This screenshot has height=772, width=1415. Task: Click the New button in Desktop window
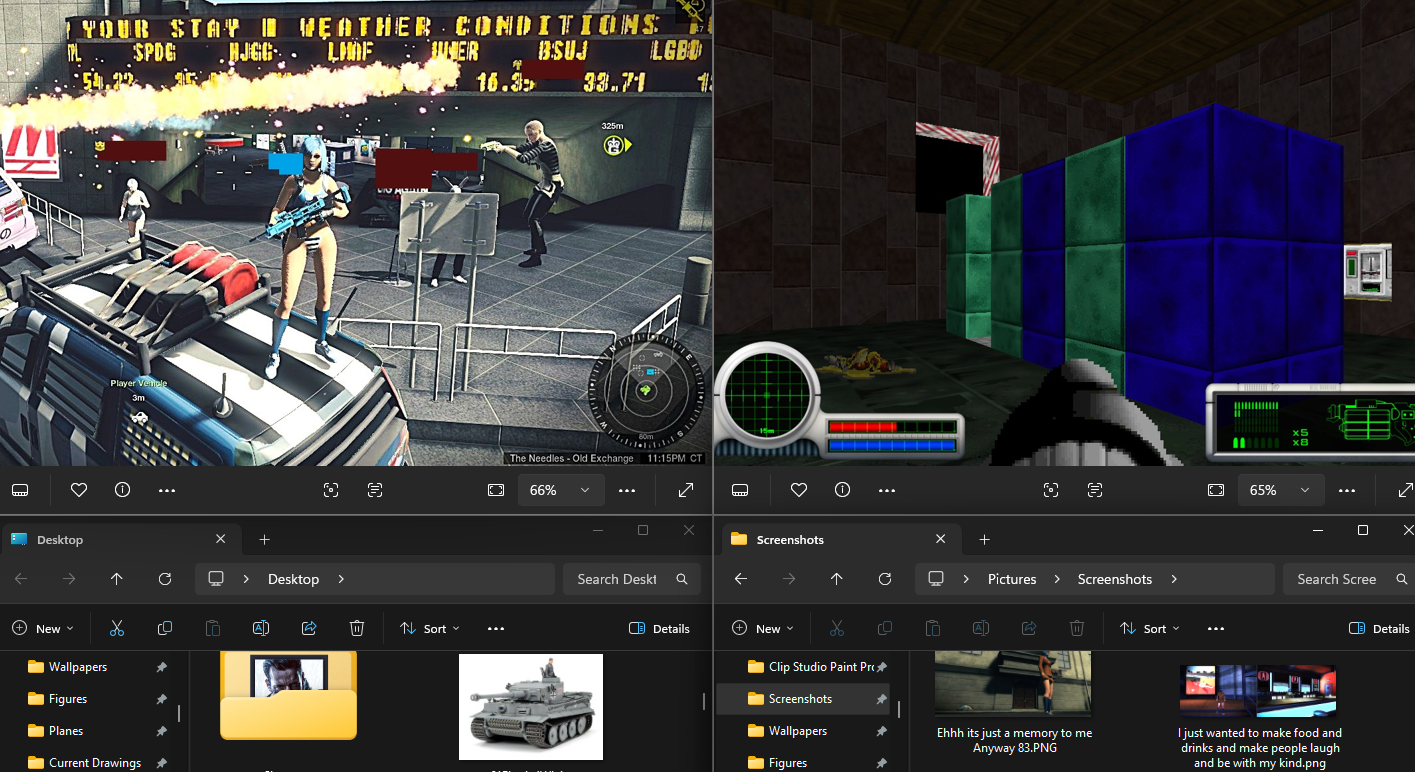42,628
